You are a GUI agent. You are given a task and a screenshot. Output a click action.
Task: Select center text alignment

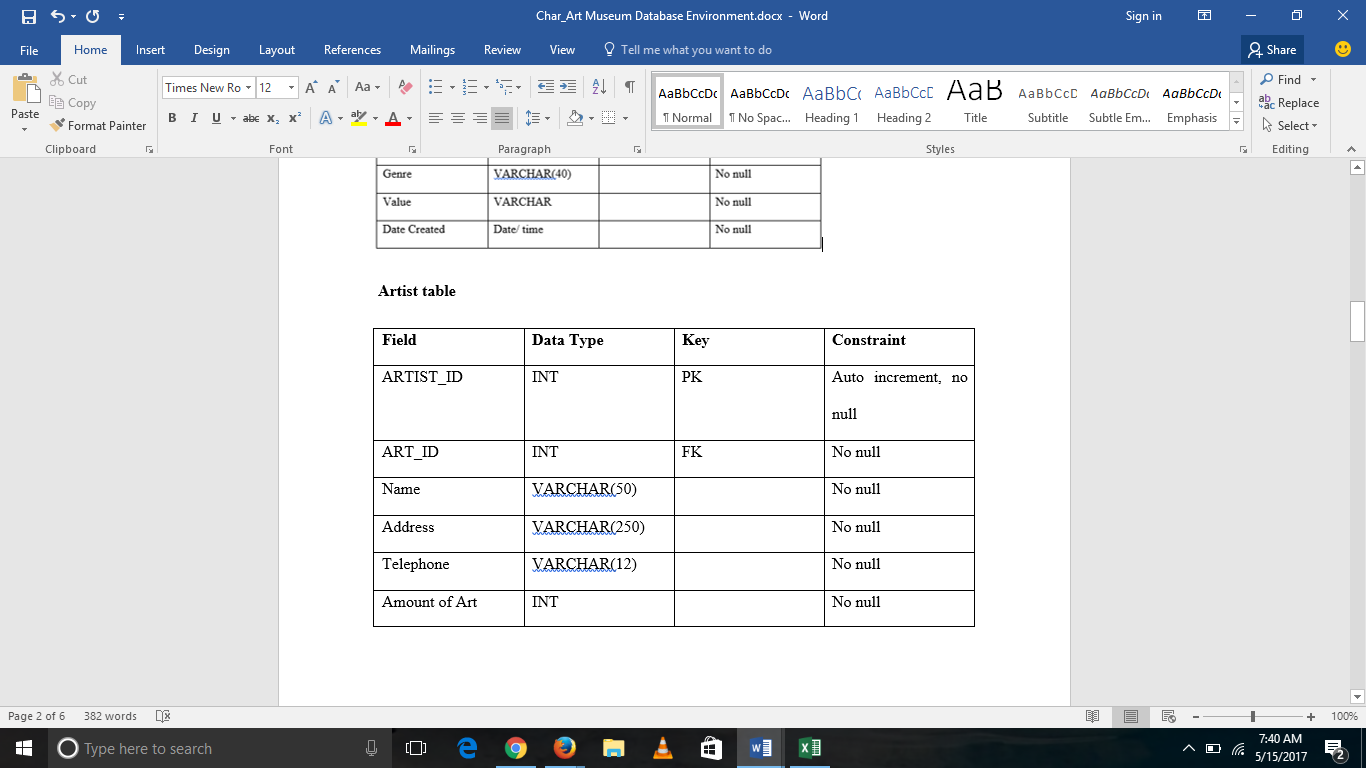pos(457,118)
